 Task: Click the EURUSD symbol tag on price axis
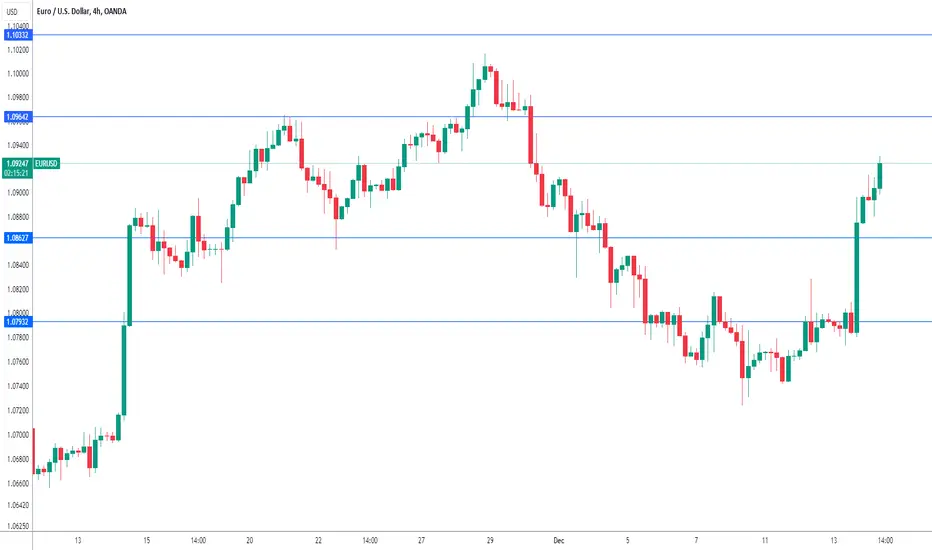click(x=46, y=164)
